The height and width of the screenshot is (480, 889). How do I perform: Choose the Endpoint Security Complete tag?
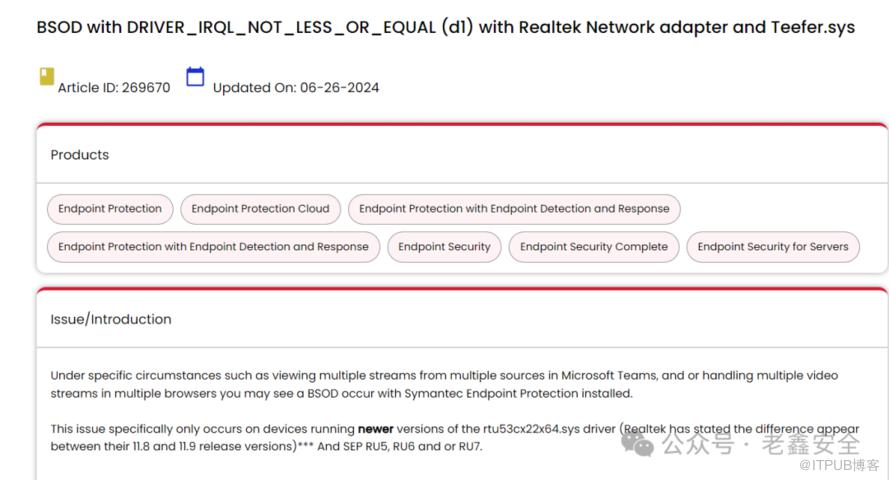pyautogui.click(x=594, y=247)
